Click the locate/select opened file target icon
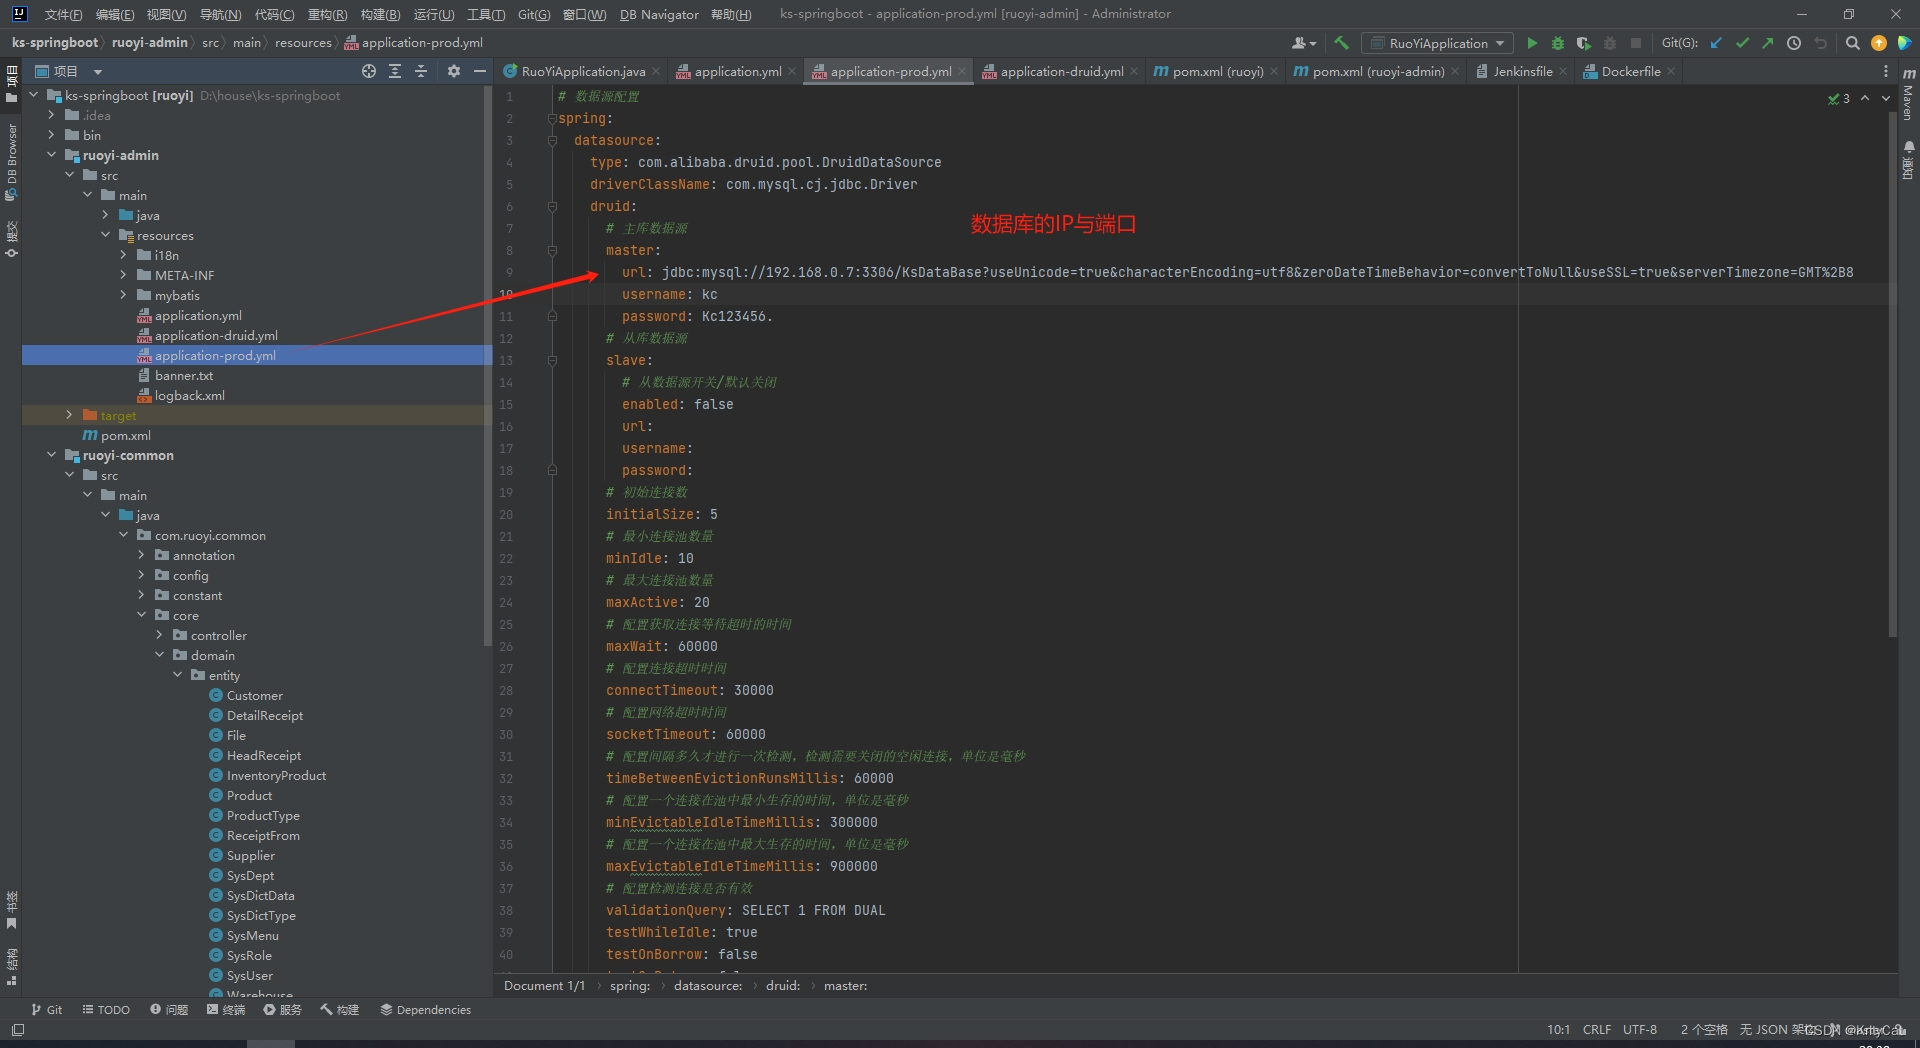Image resolution: width=1920 pixels, height=1048 pixels. pos(369,71)
